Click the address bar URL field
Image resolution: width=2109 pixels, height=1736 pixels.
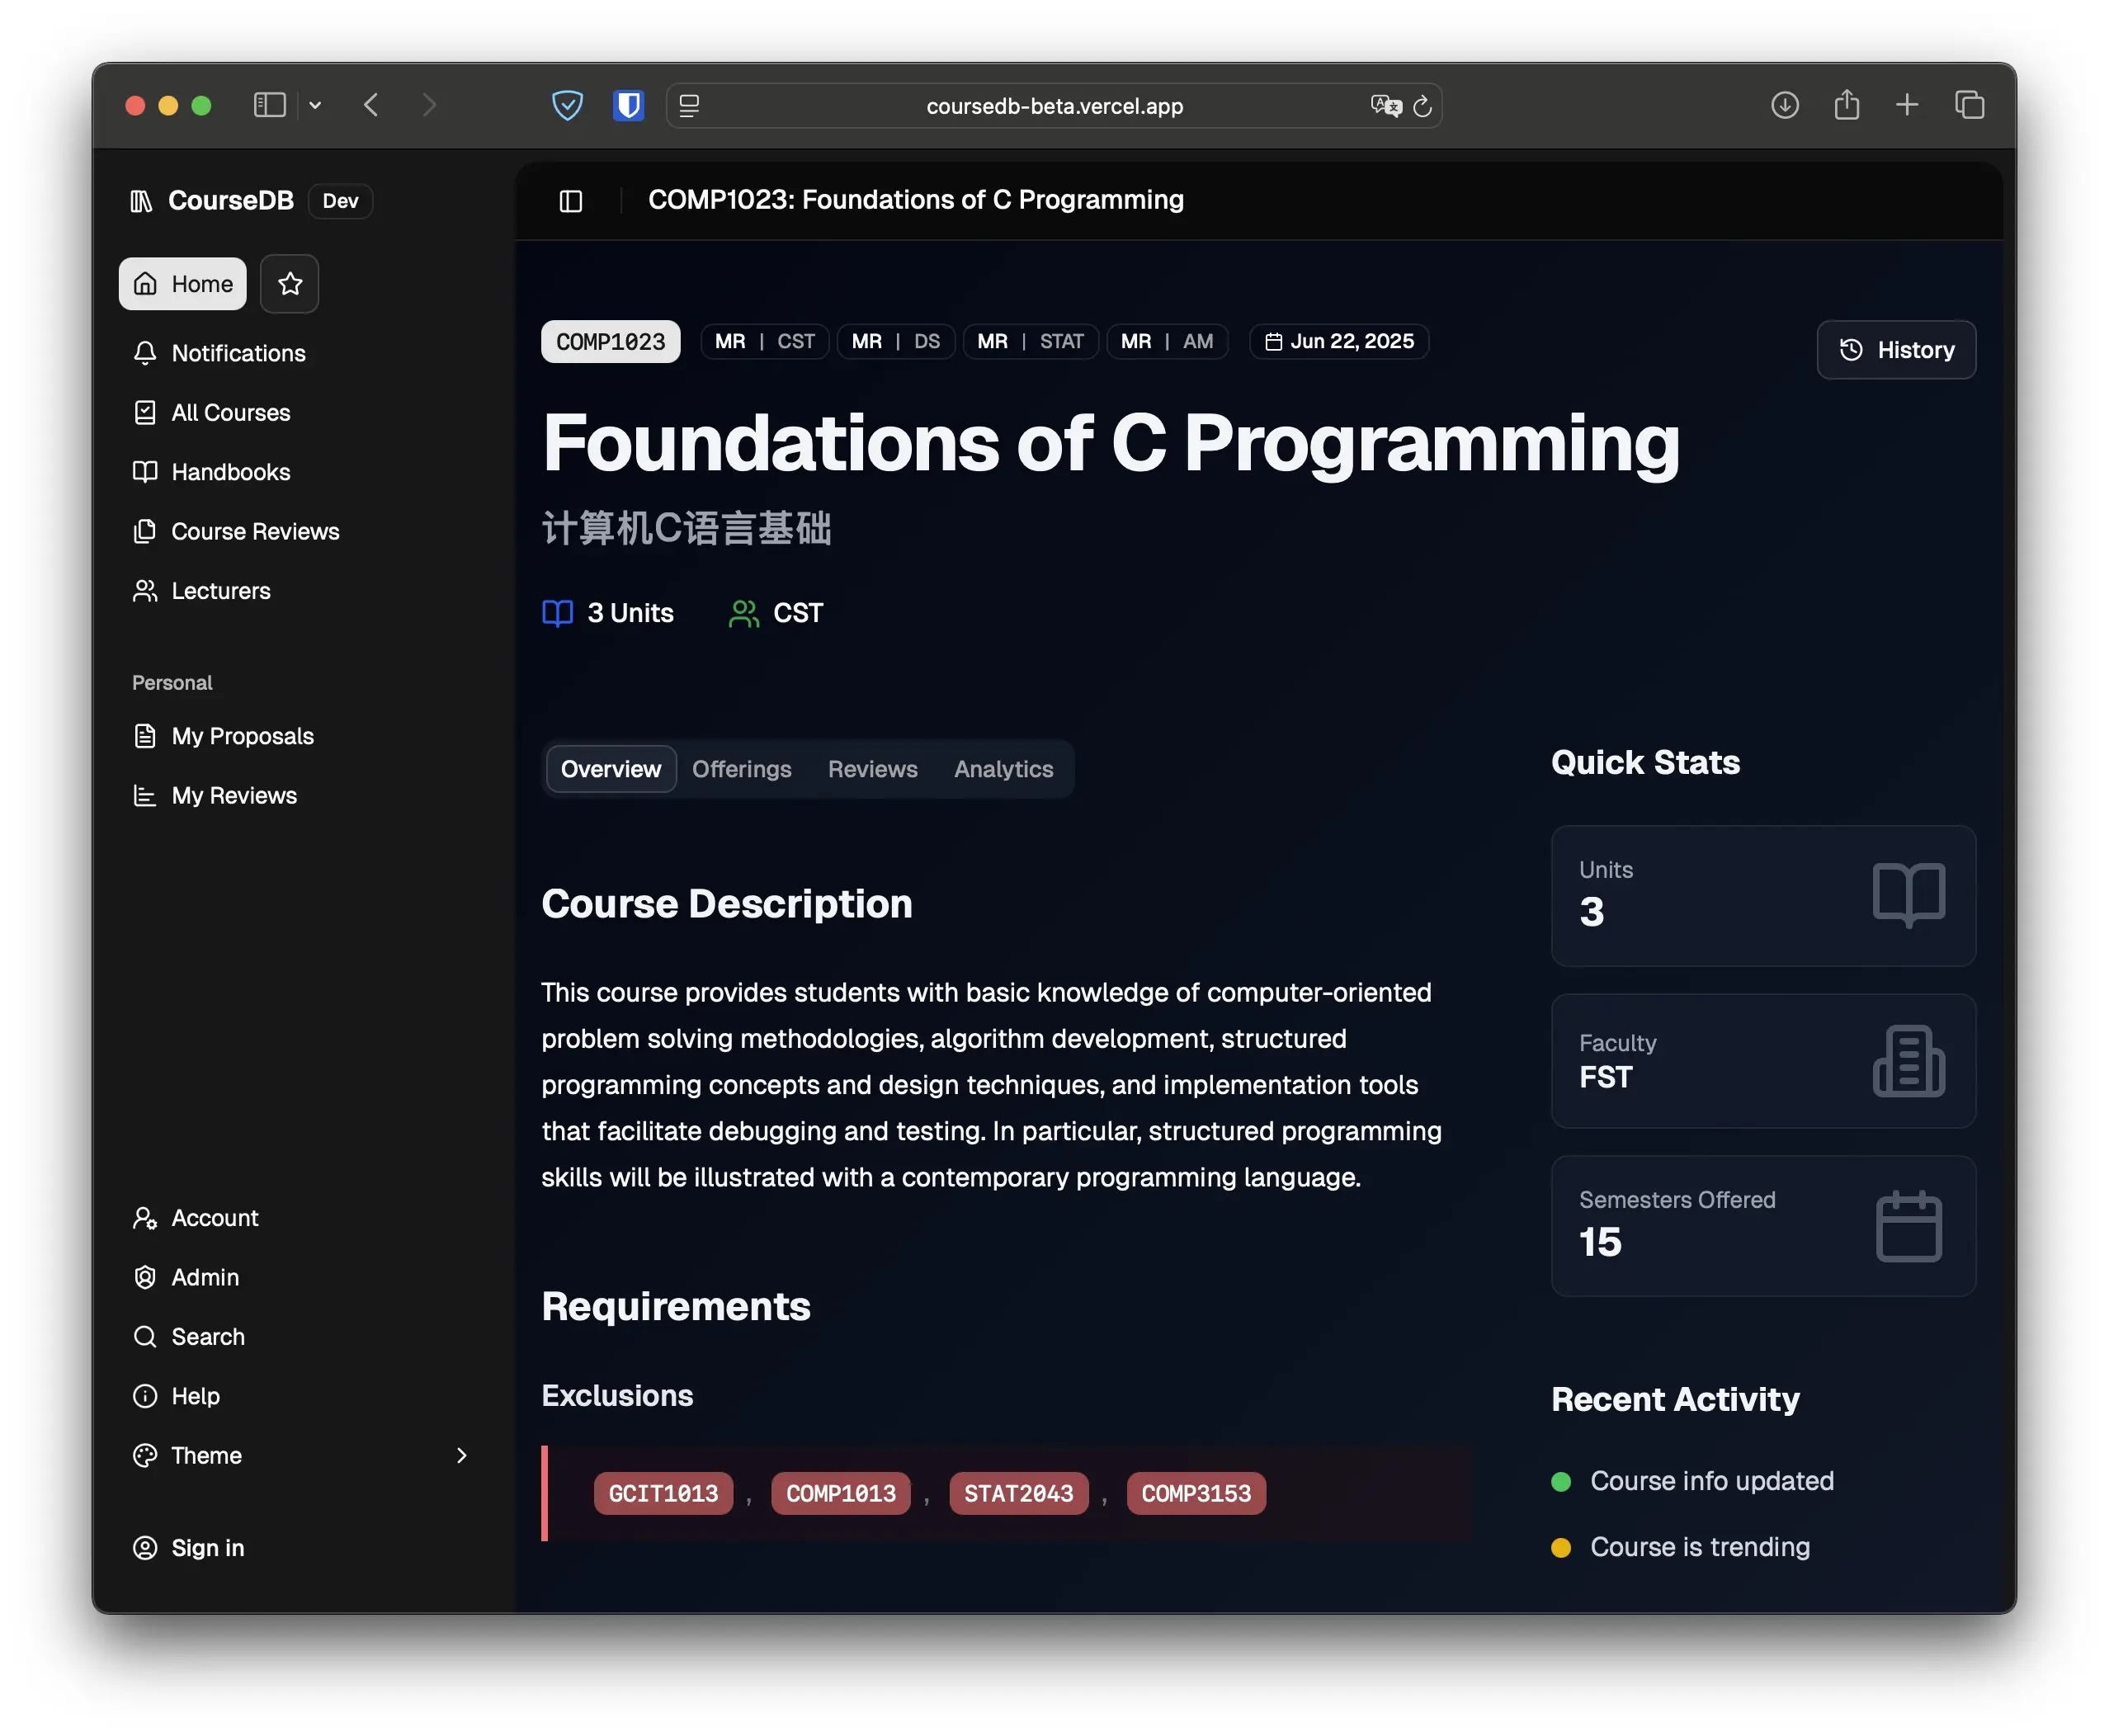(1054, 105)
